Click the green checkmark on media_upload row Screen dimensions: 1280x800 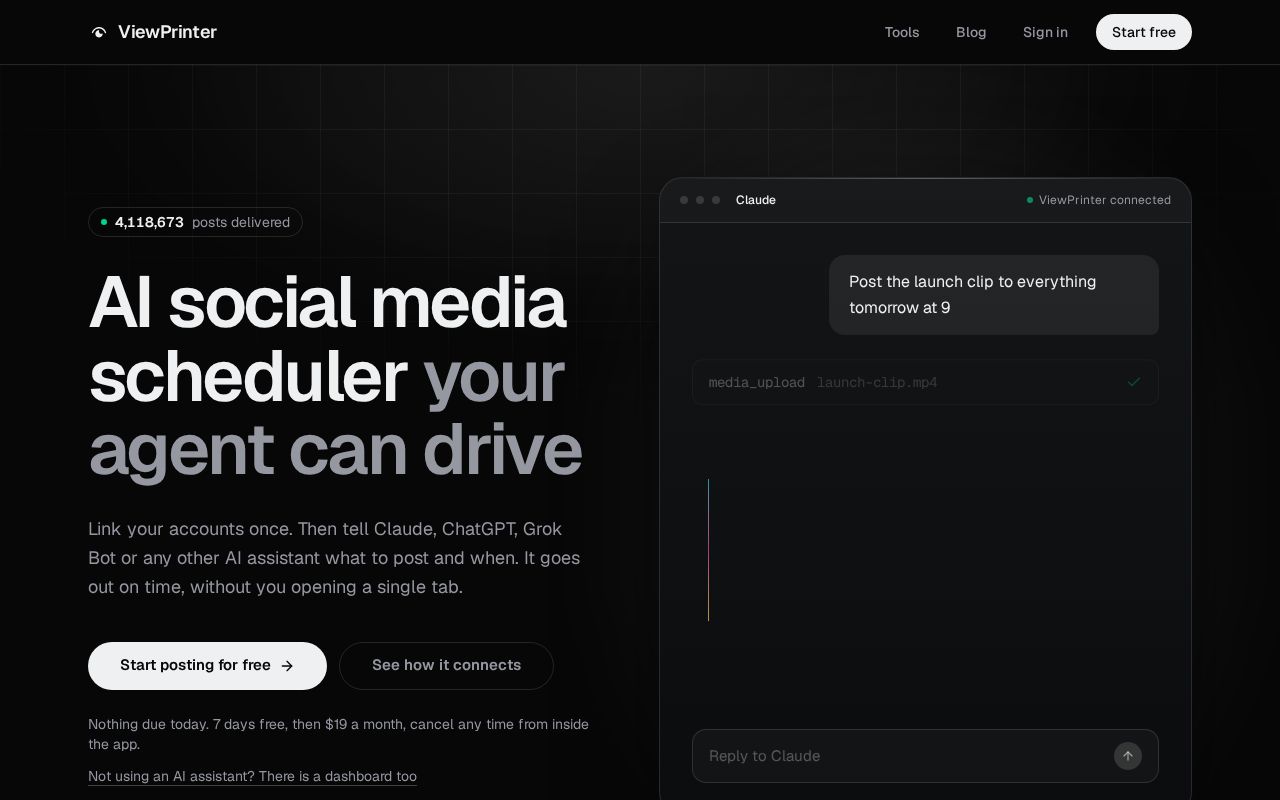coord(1134,382)
